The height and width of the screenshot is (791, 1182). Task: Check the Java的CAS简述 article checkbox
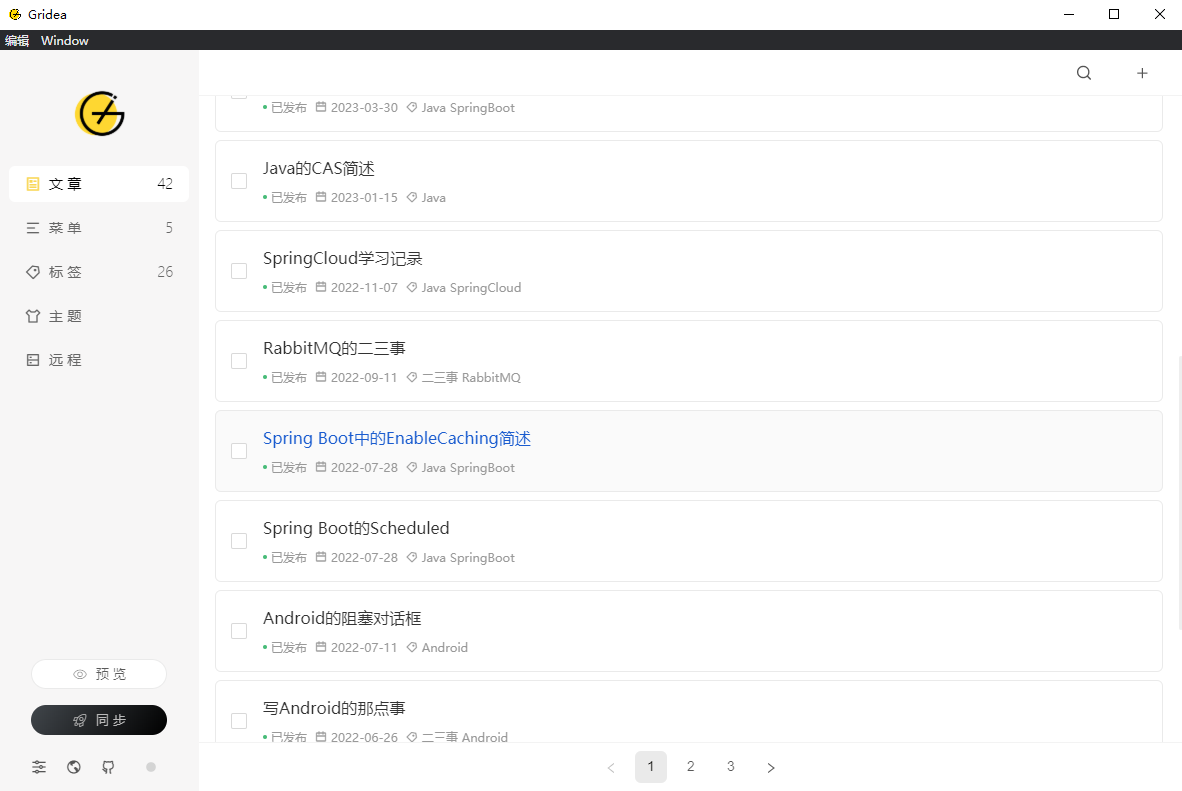tap(239, 181)
